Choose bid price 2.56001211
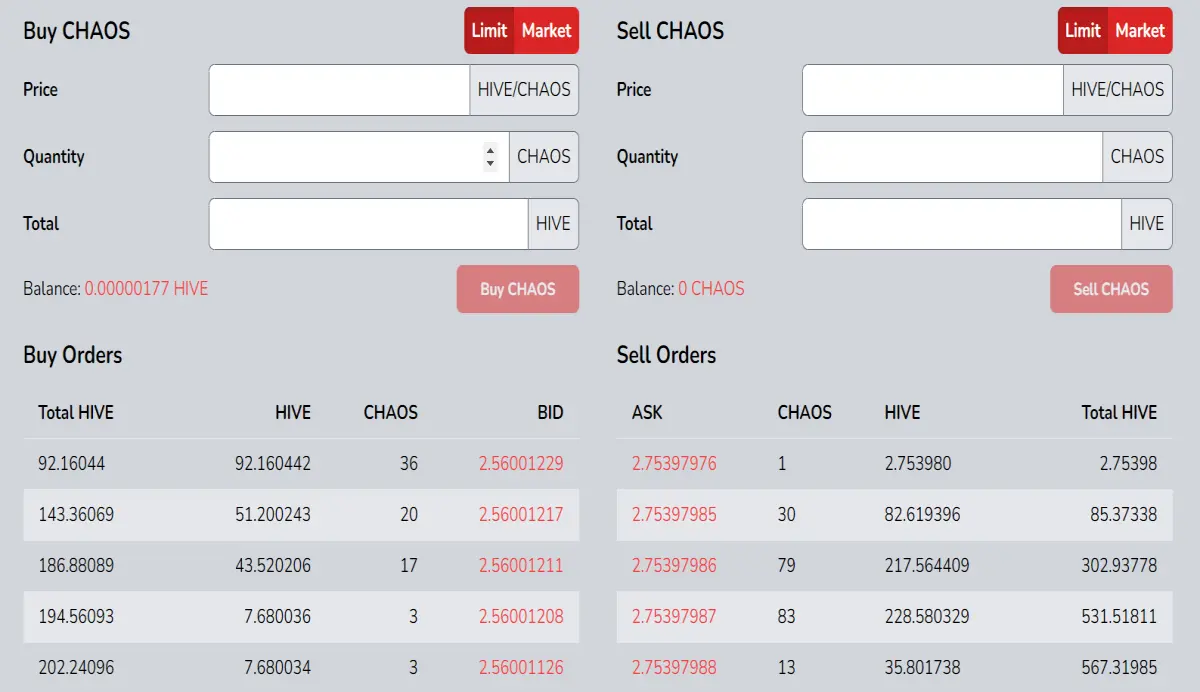This screenshot has height=692, width=1200. click(521, 566)
